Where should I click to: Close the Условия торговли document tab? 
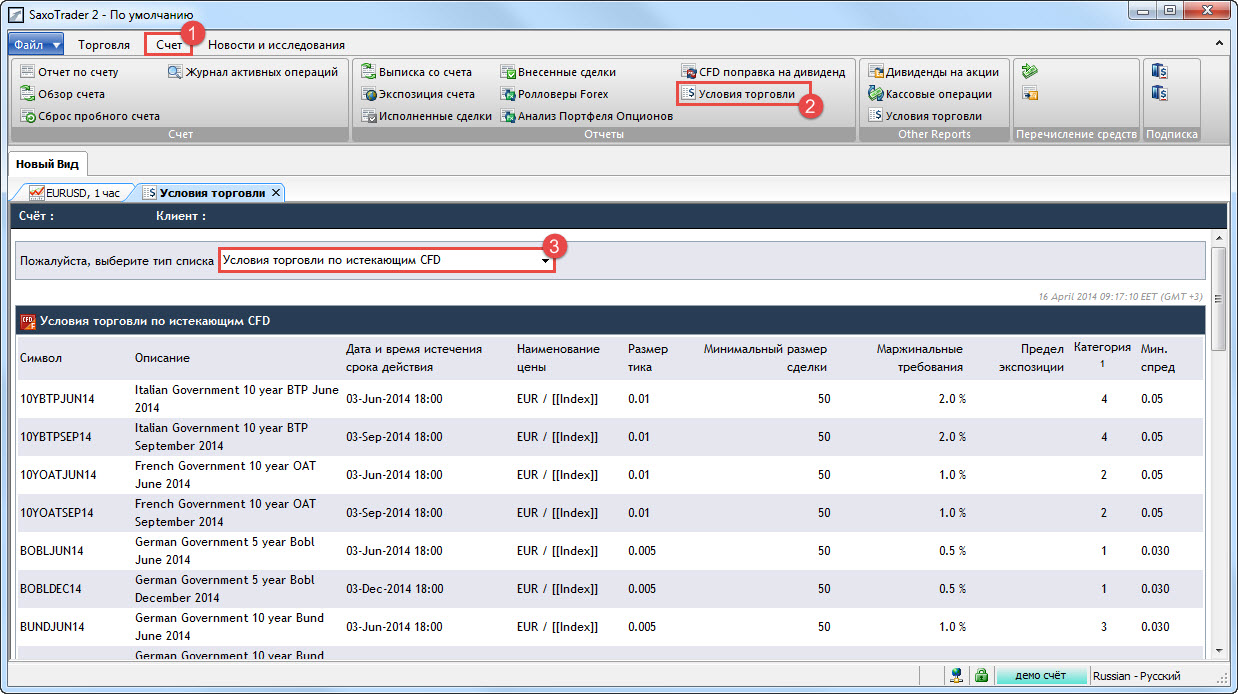pyautogui.click(x=277, y=192)
